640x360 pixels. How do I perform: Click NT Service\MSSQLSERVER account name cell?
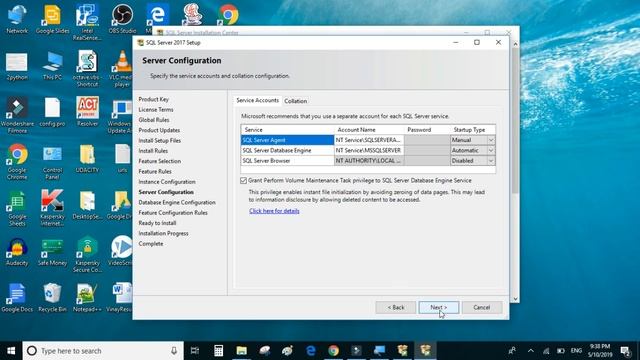pyautogui.click(x=369, y=150)
